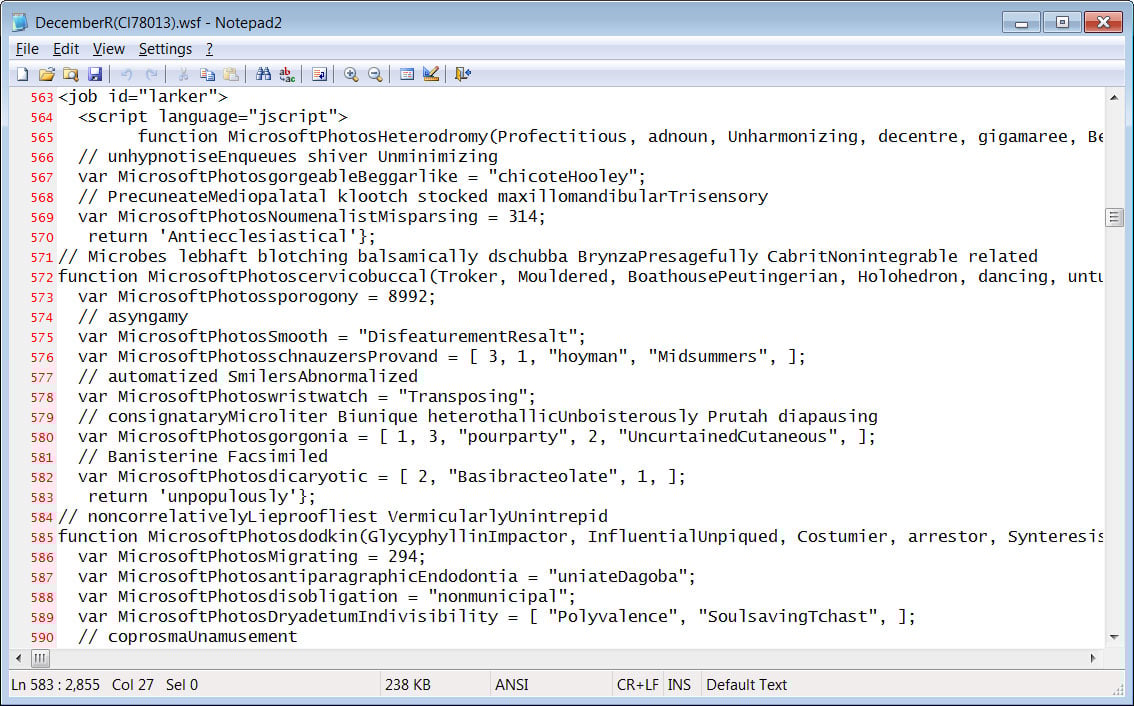Click horizontal scrollbar right arrow
Image resolution: width=1134 pixels, height=706 pixels.
1094,658
